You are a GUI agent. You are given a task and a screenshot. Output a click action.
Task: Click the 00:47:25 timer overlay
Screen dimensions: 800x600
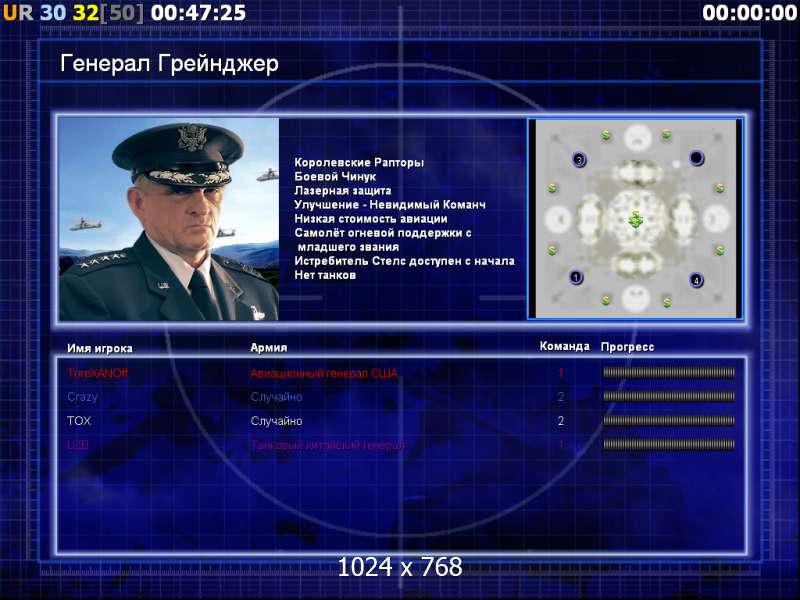pos(198,12)
